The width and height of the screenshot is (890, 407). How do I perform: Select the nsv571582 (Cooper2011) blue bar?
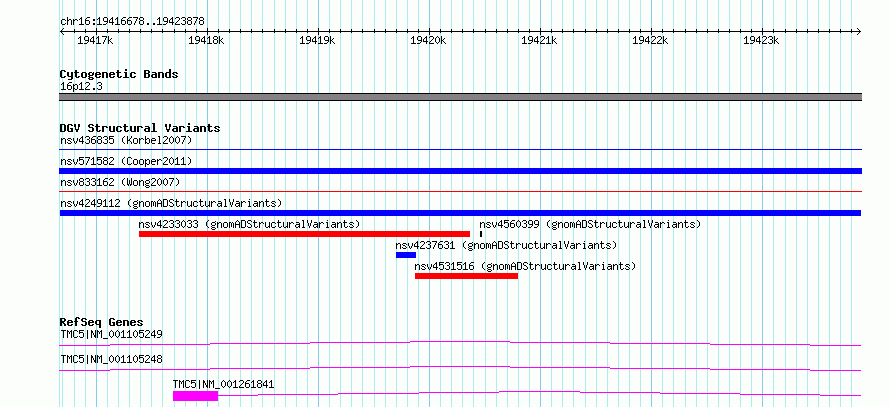pos(460,171)
